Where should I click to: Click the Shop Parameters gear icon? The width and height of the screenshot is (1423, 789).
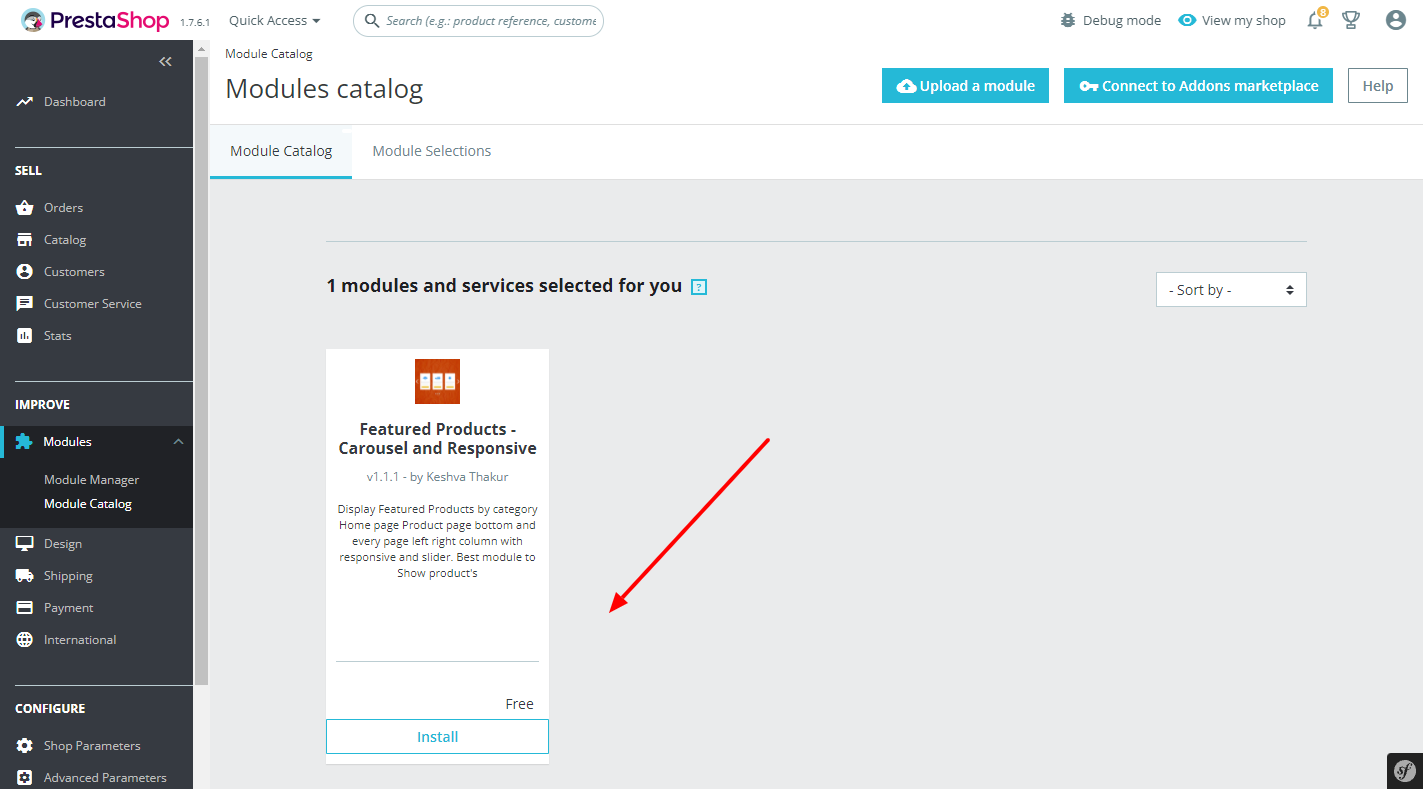pyautogui.click(x=25, y=746)
